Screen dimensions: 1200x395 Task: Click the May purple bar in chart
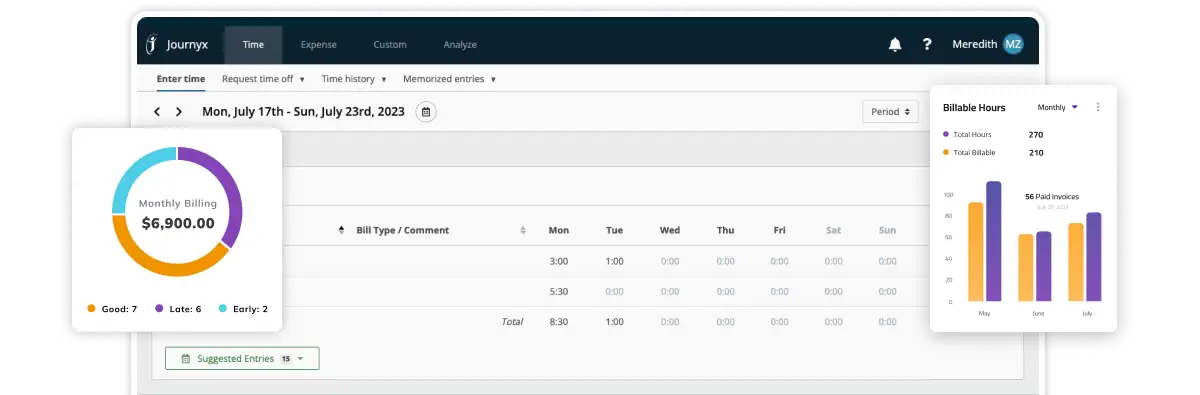pyautogui.click(x=994, y=241)
